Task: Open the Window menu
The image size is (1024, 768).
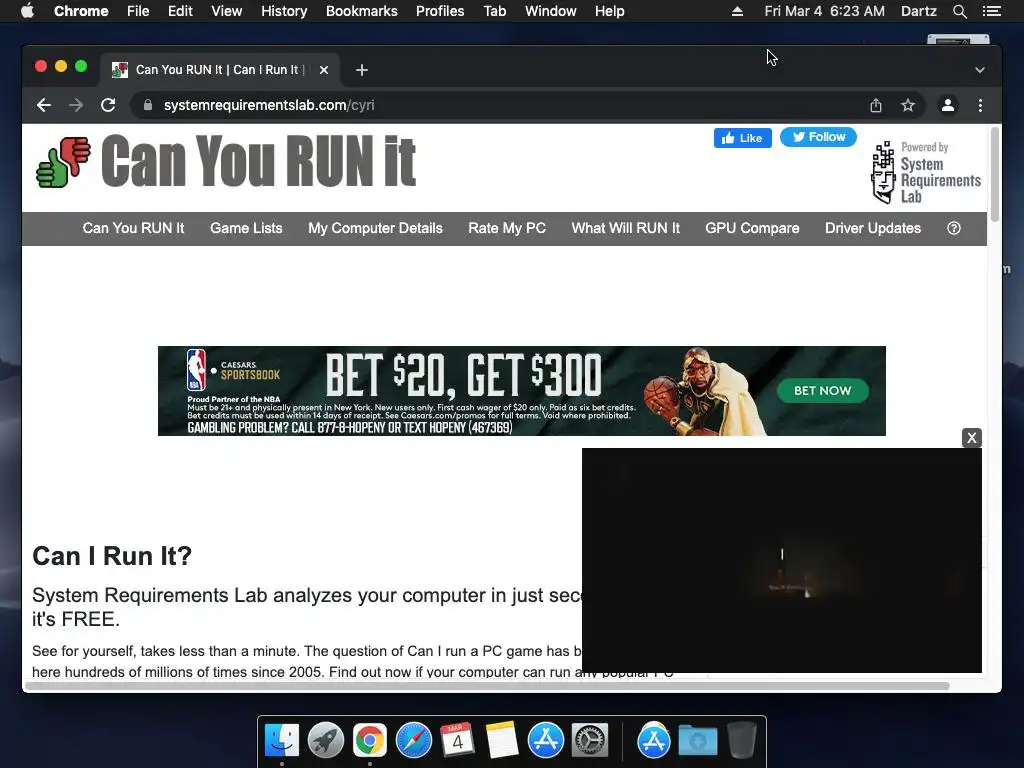Action: (551, 11)
